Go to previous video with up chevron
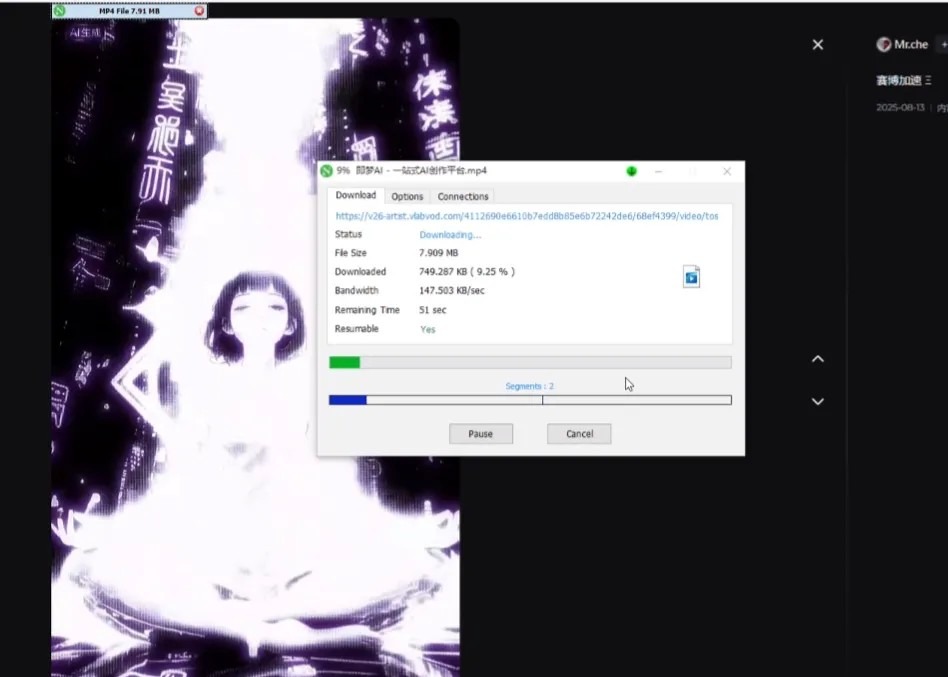This screenshot has height=677, width=948. [x=818, y=359]
